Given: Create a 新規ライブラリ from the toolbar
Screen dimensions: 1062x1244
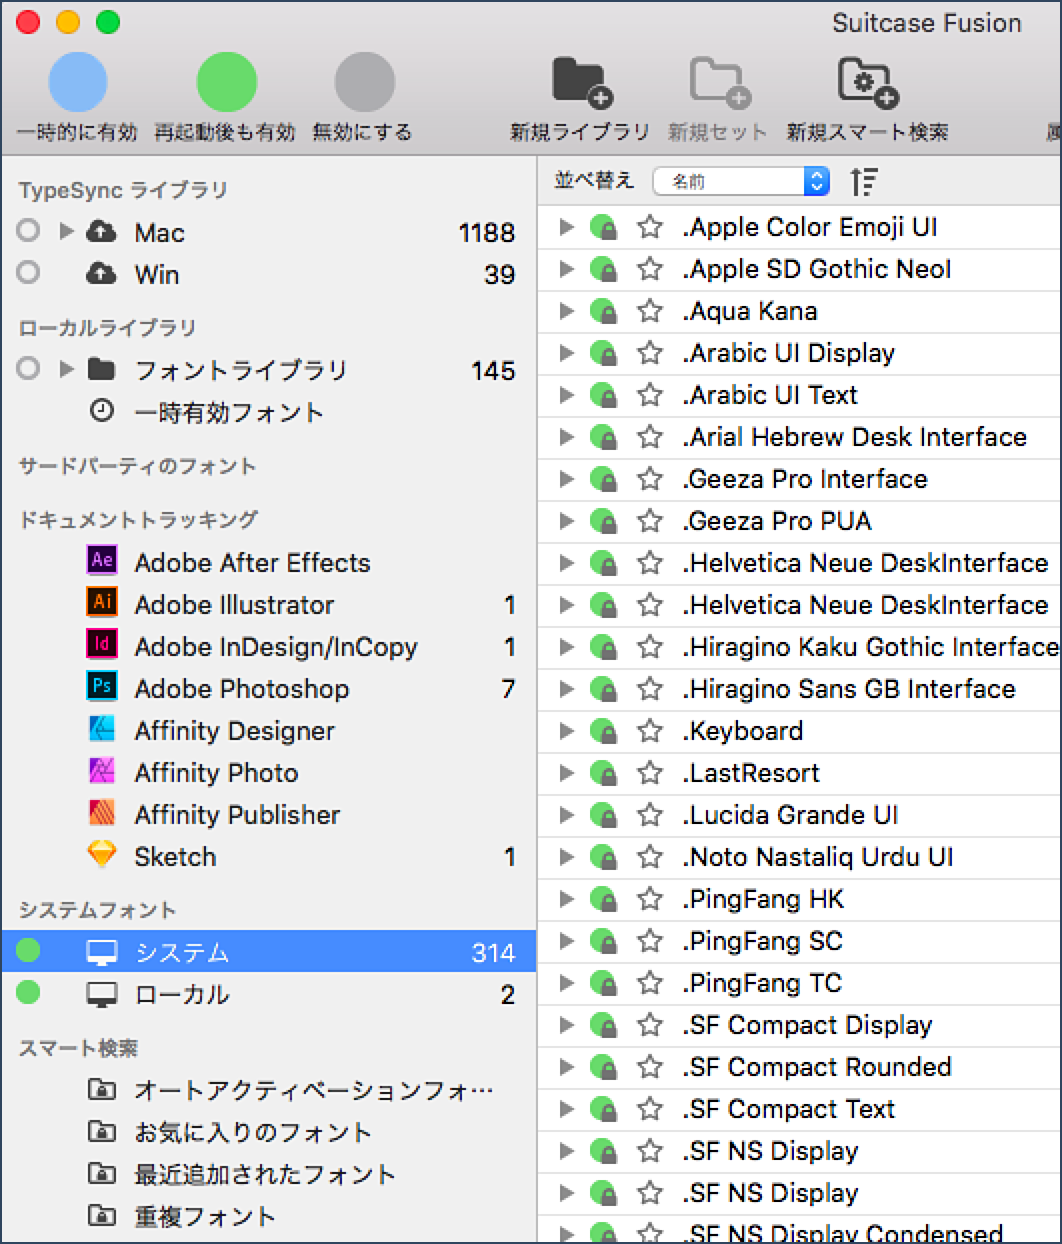Looking at the screenshot, I should pyautogui.click(x=581, y=83).
